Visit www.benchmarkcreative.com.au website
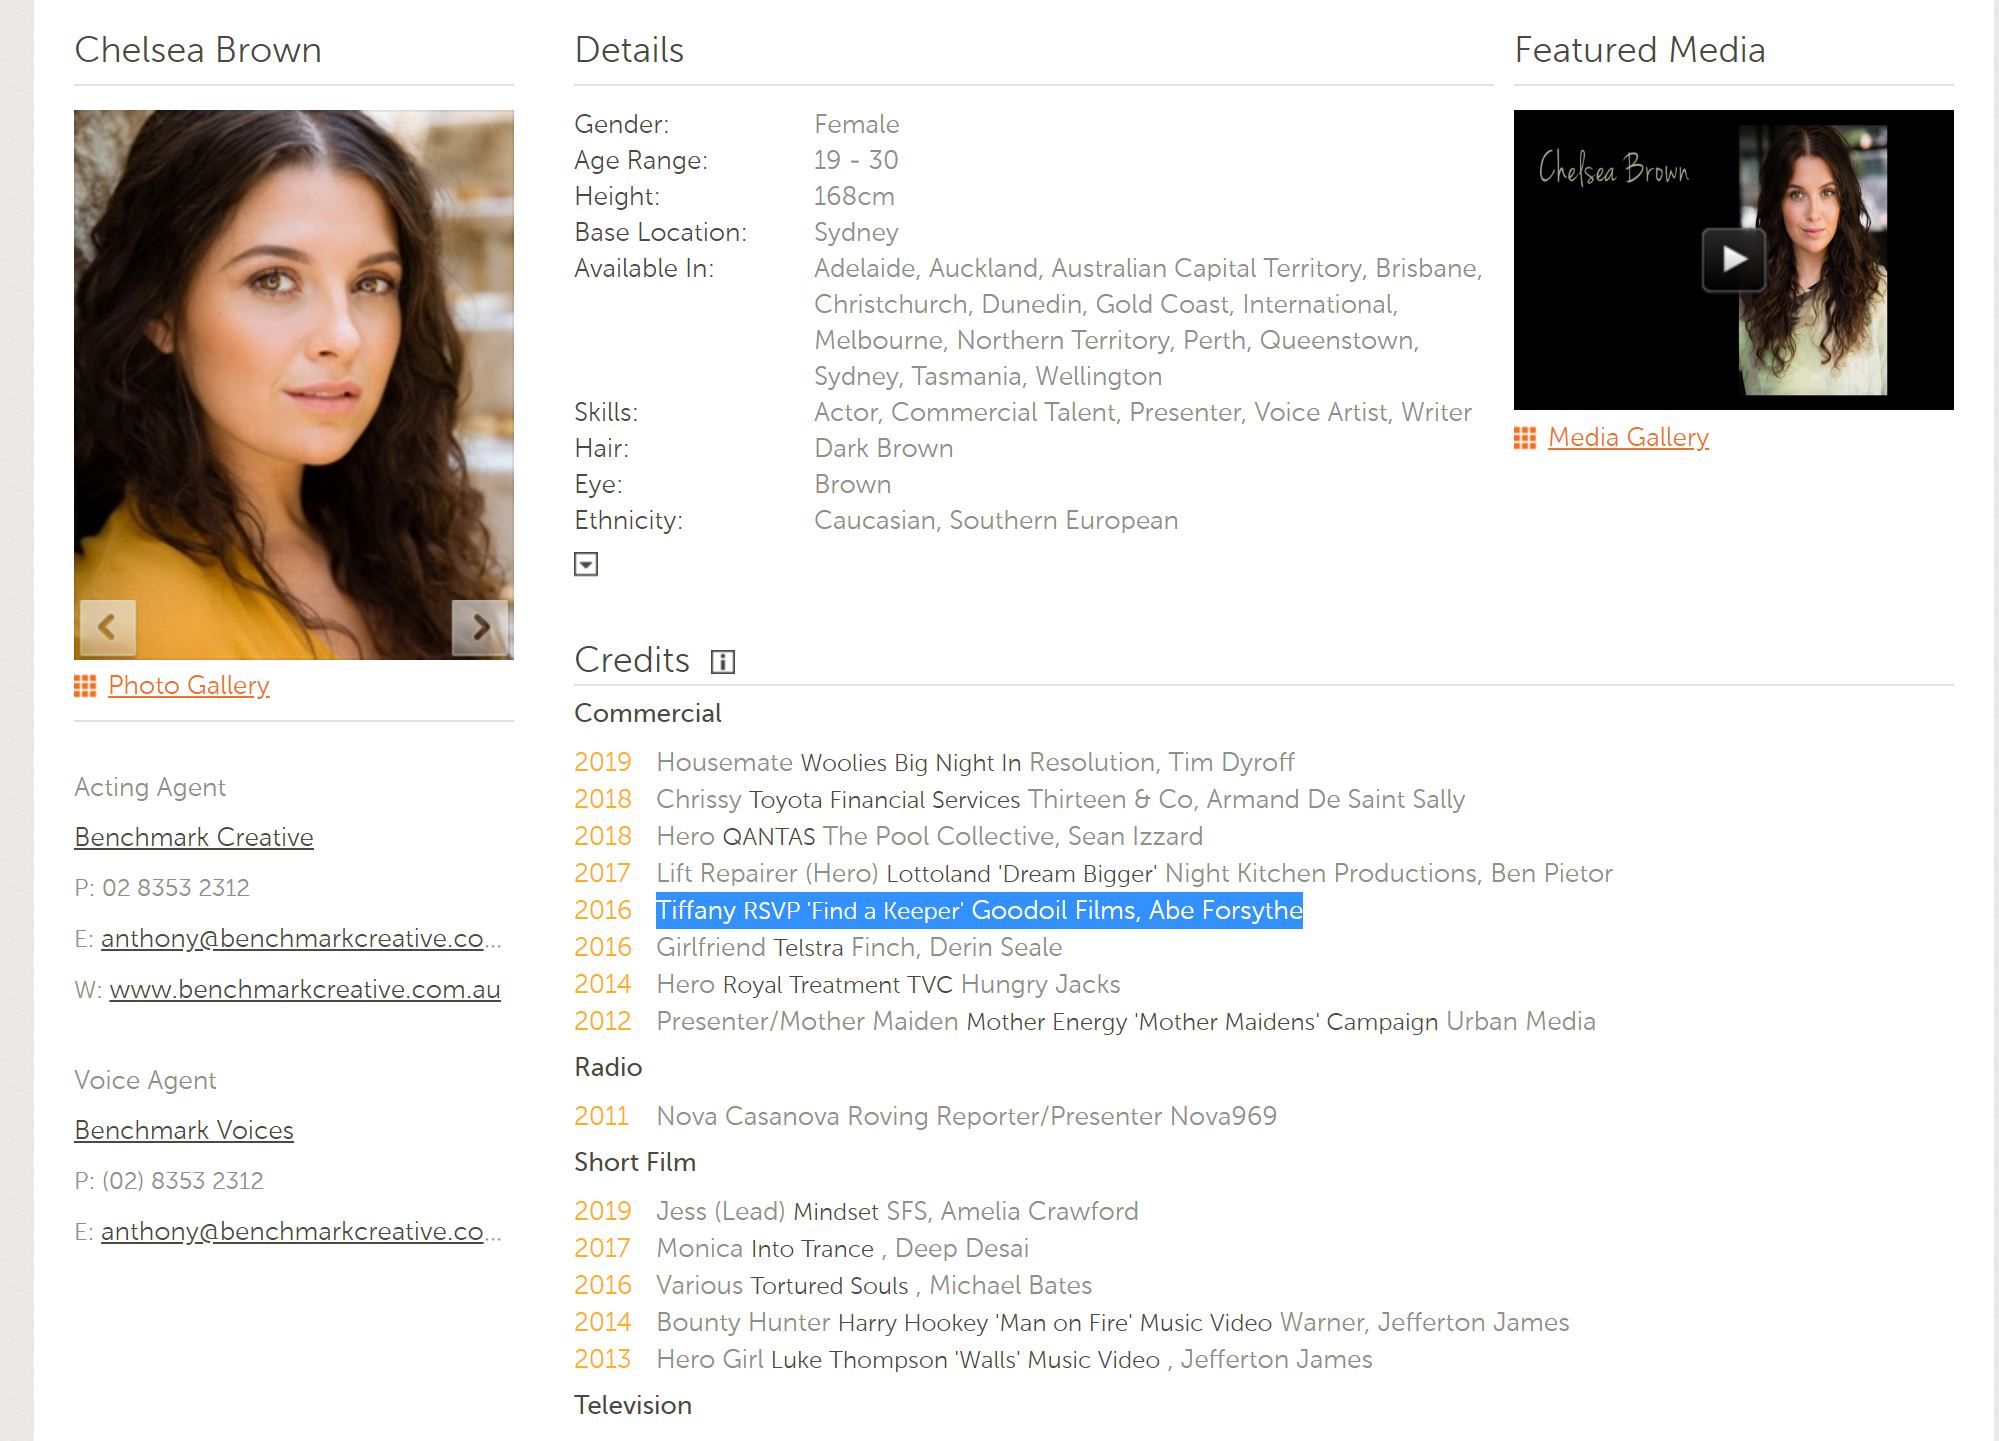Screen dimensions: 1999x1441 coord(305,990)
